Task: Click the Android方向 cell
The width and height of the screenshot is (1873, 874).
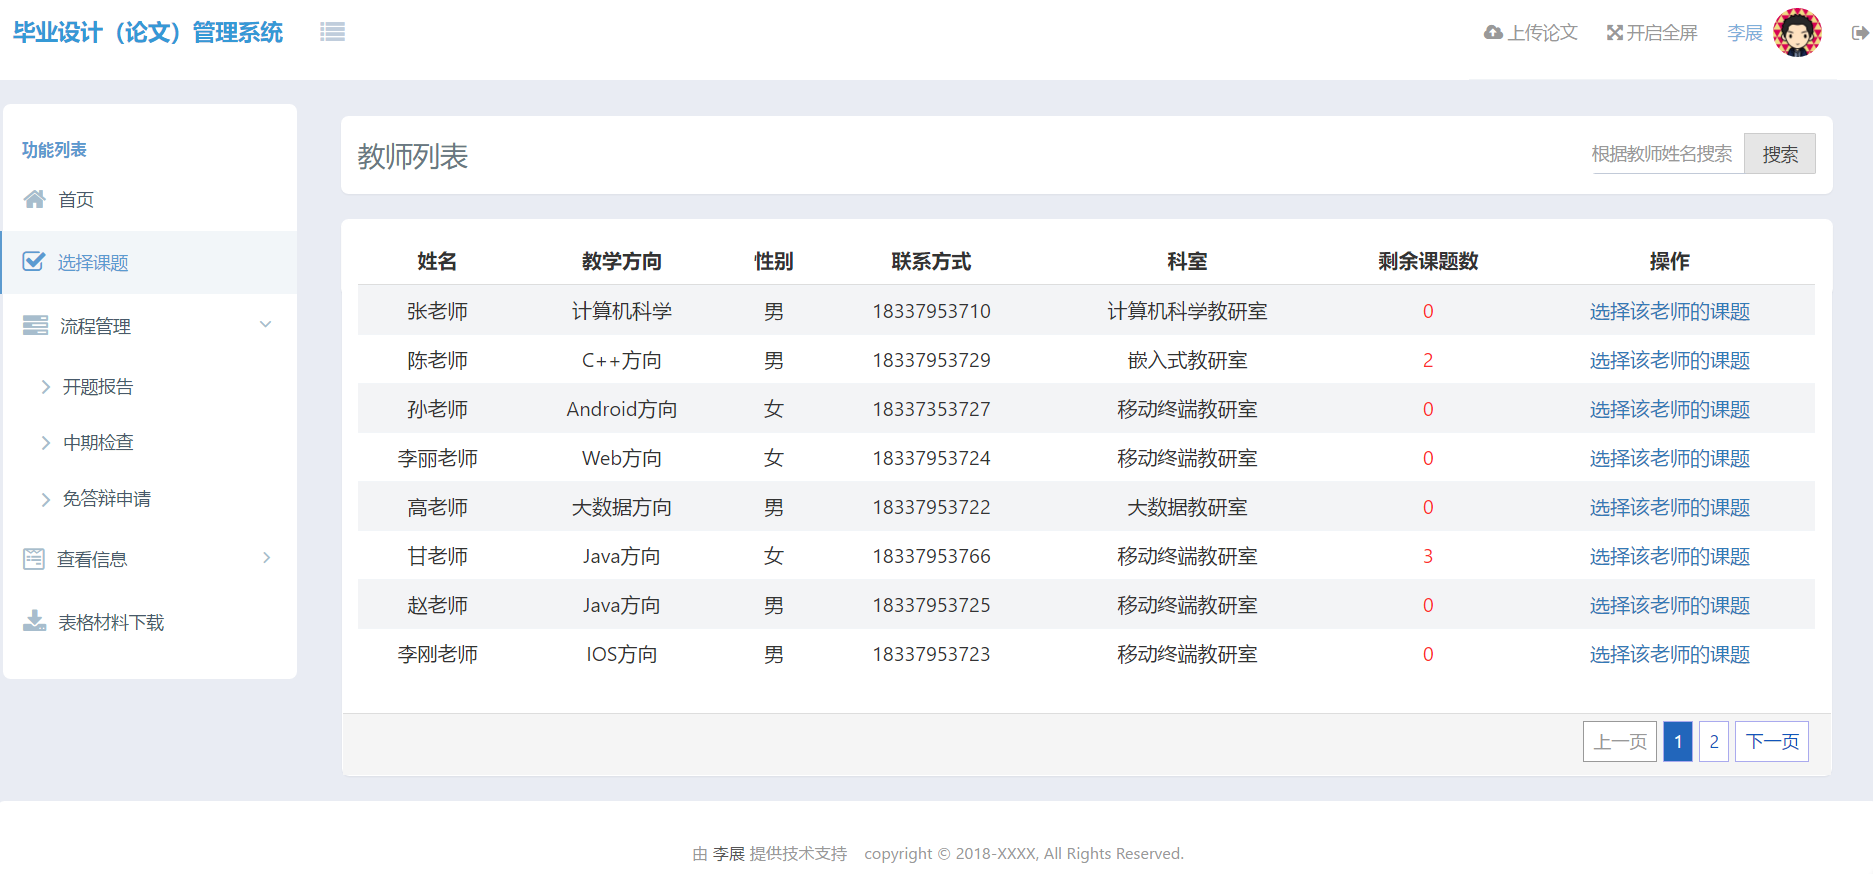Action: 622,409
